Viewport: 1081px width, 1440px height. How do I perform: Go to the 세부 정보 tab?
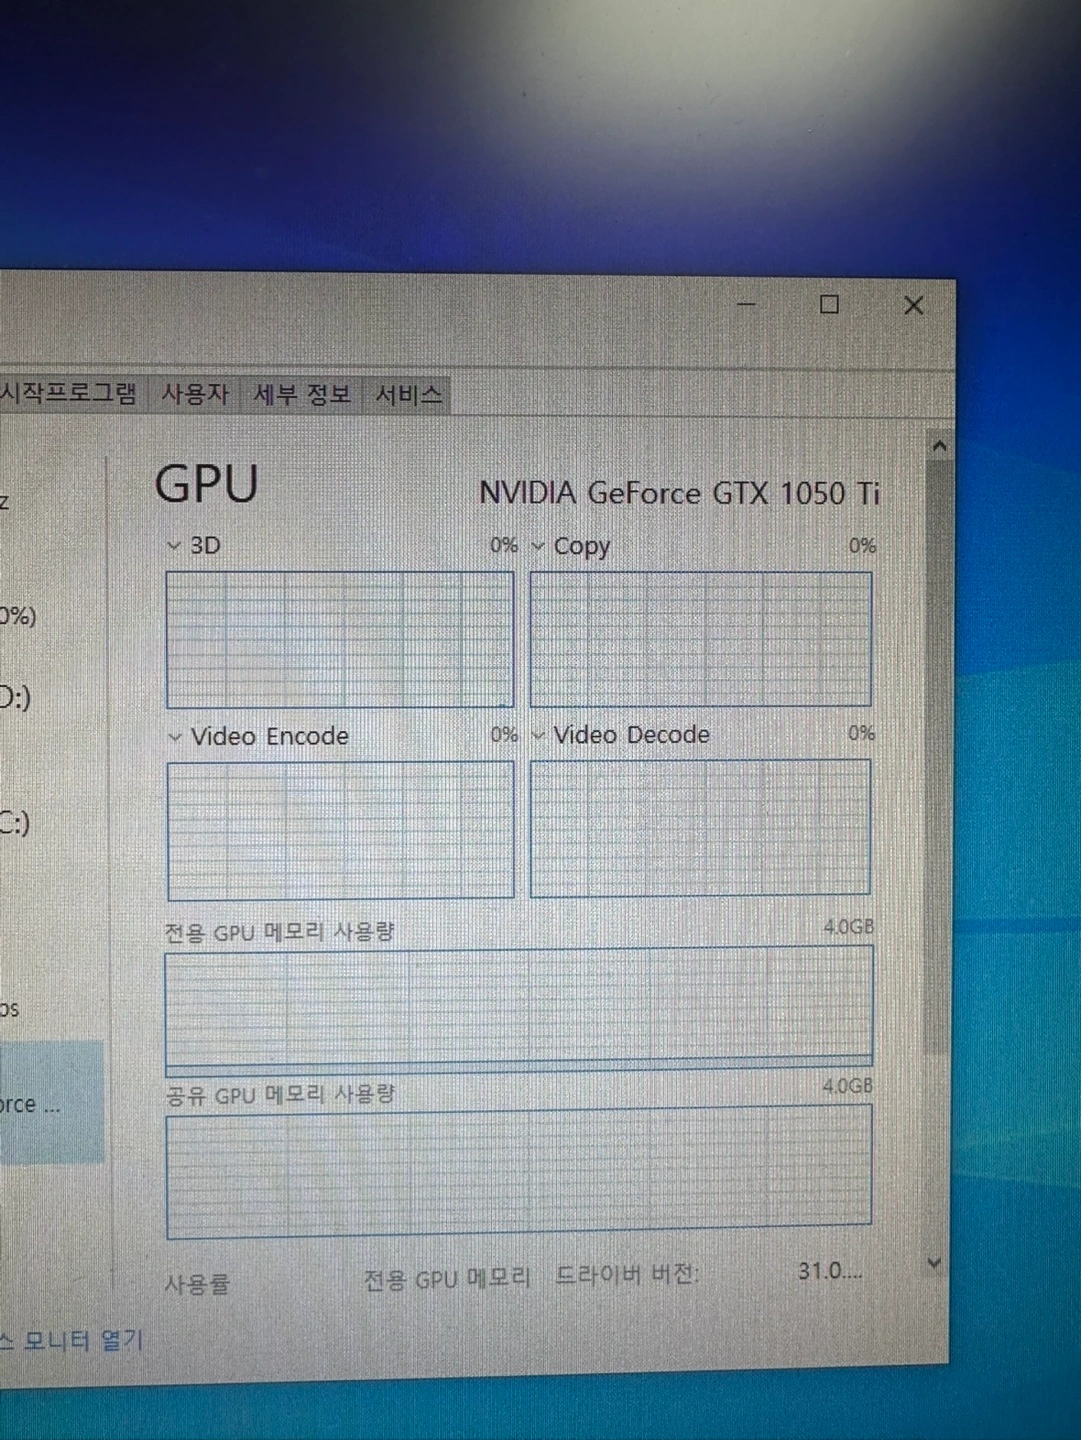[x=302, y=394]
